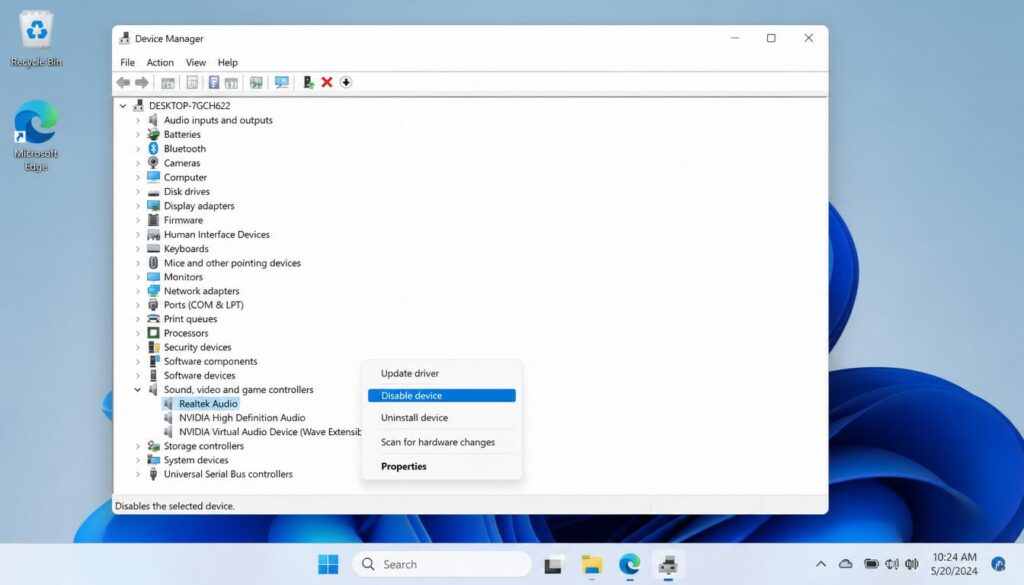The image size is (1024, 585).
Task: Open Task View from the taskbar
Action: click(554, 564)
